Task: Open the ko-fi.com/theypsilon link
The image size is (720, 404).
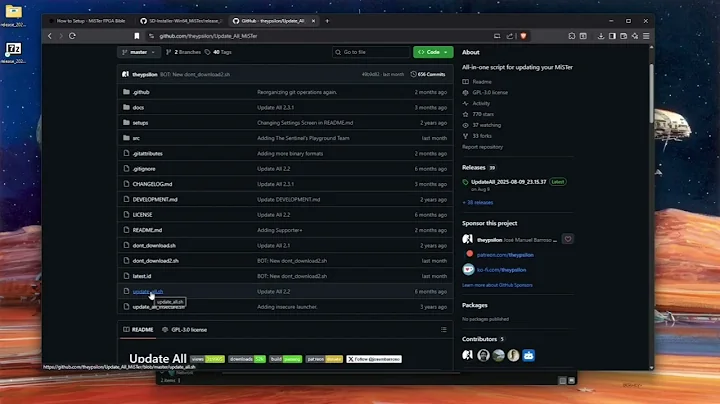Action: pyautogui.click(x=501, y=270)
